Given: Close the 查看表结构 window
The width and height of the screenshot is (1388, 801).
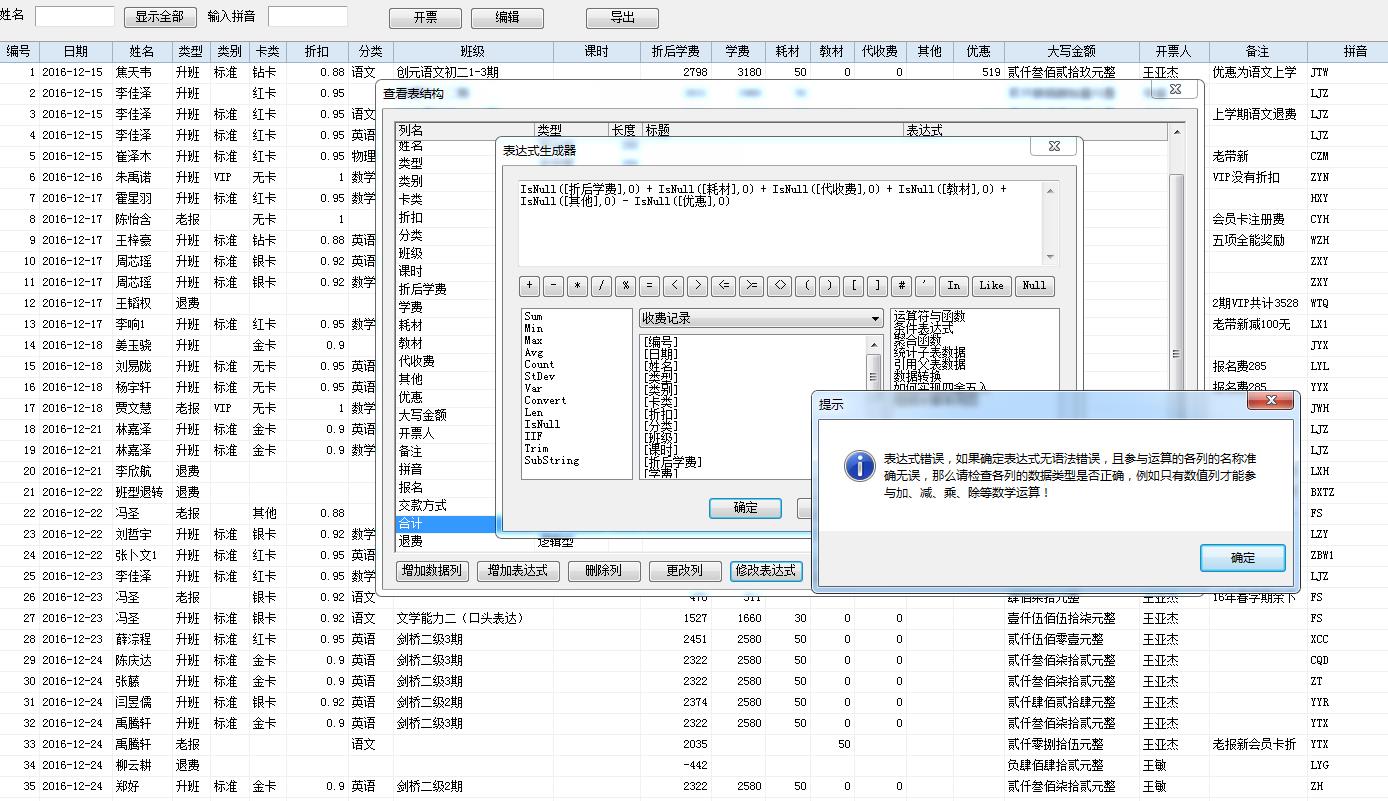Looking at the screenshot, I should [x=1175, y=89].
